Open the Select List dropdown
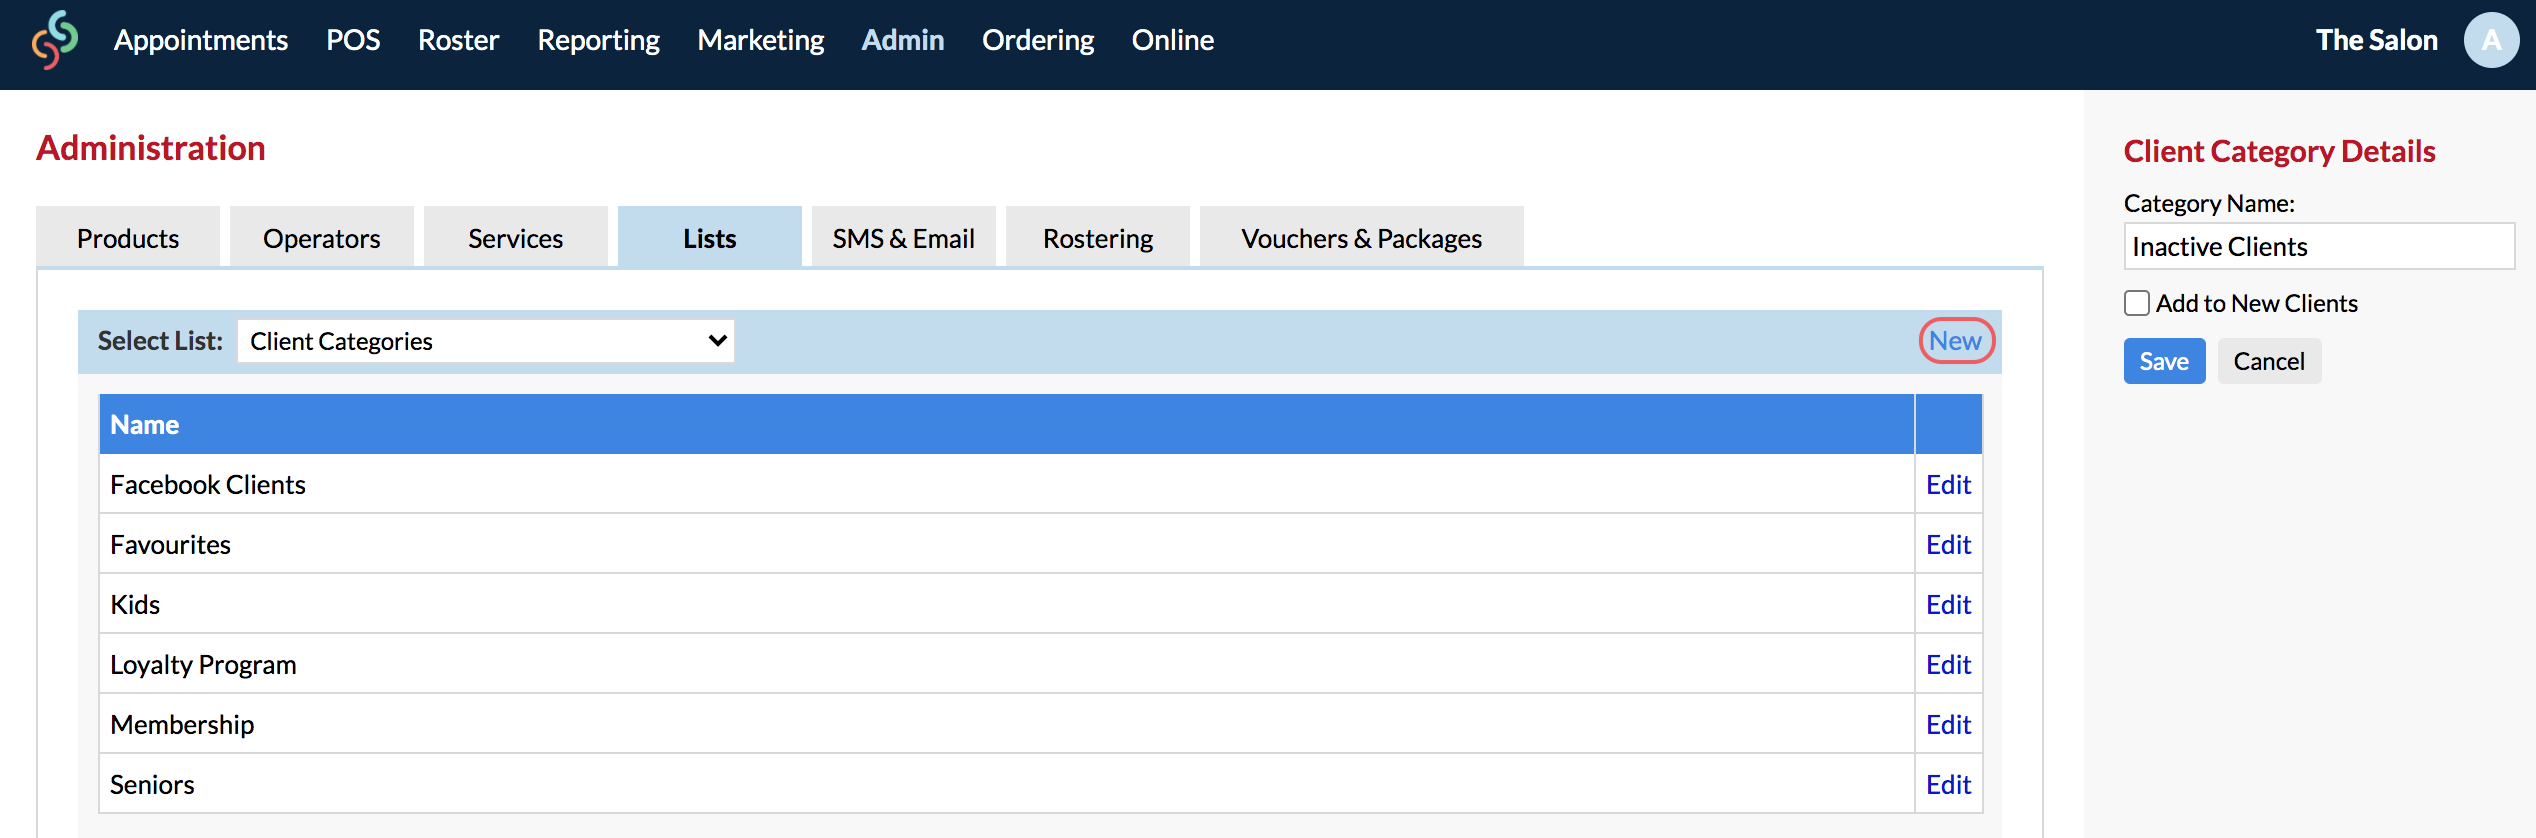The image size is (2536, 838). pos(486,341)
